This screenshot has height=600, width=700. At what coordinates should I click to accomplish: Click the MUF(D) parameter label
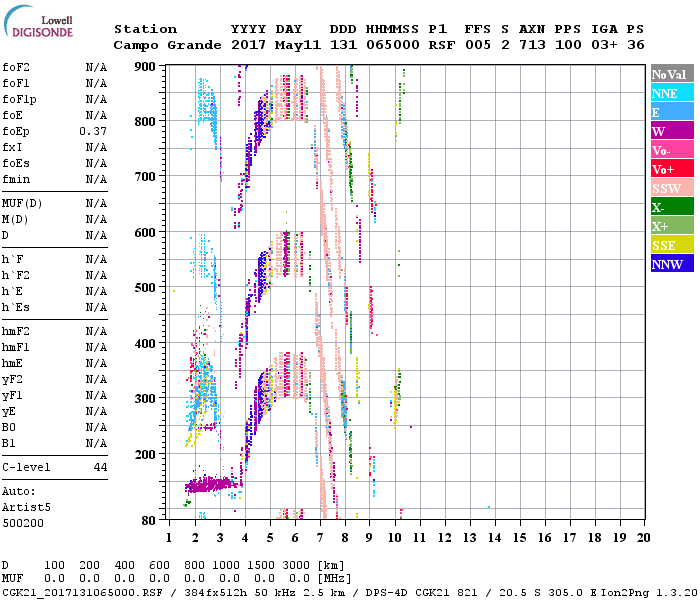[x=22, y=204]
